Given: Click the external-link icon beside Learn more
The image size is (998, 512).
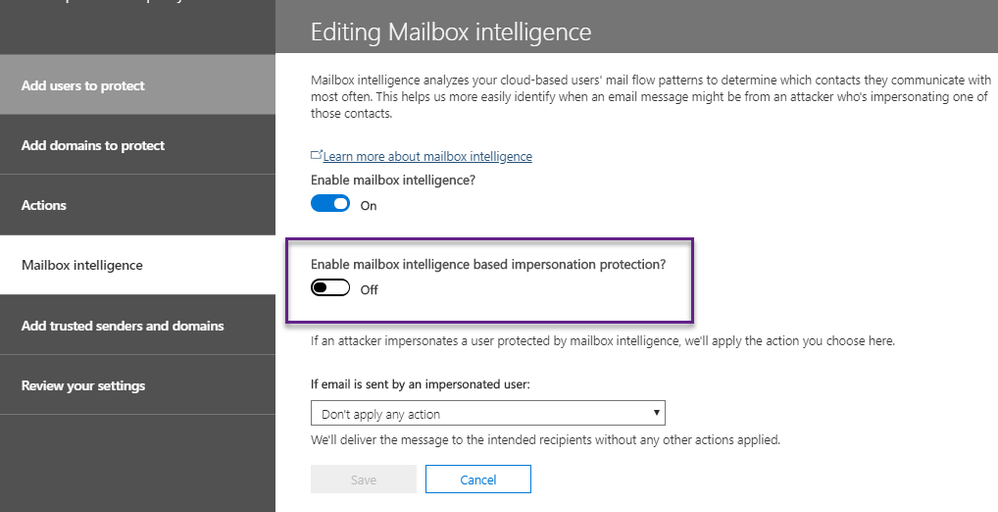Looking at the screenshot, I should pyautogui.click(x=316, y=156).
